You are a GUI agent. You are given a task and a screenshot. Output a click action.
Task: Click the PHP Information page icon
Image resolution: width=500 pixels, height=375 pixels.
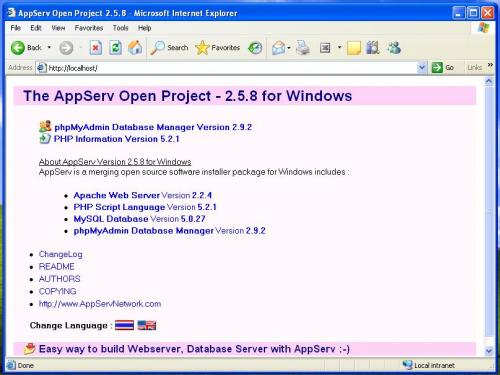(45, 138)
